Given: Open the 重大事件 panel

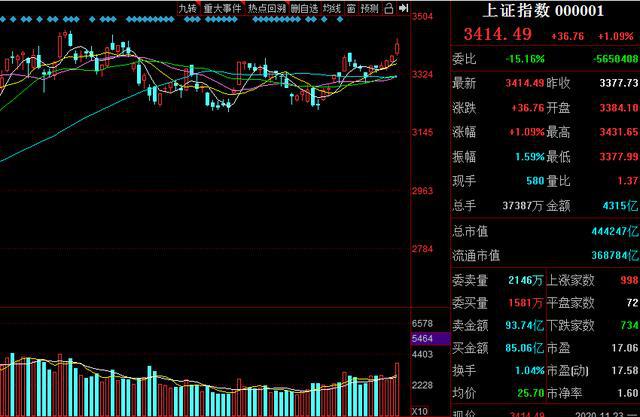Looking at the screenshot, I should tap(222, 8).
